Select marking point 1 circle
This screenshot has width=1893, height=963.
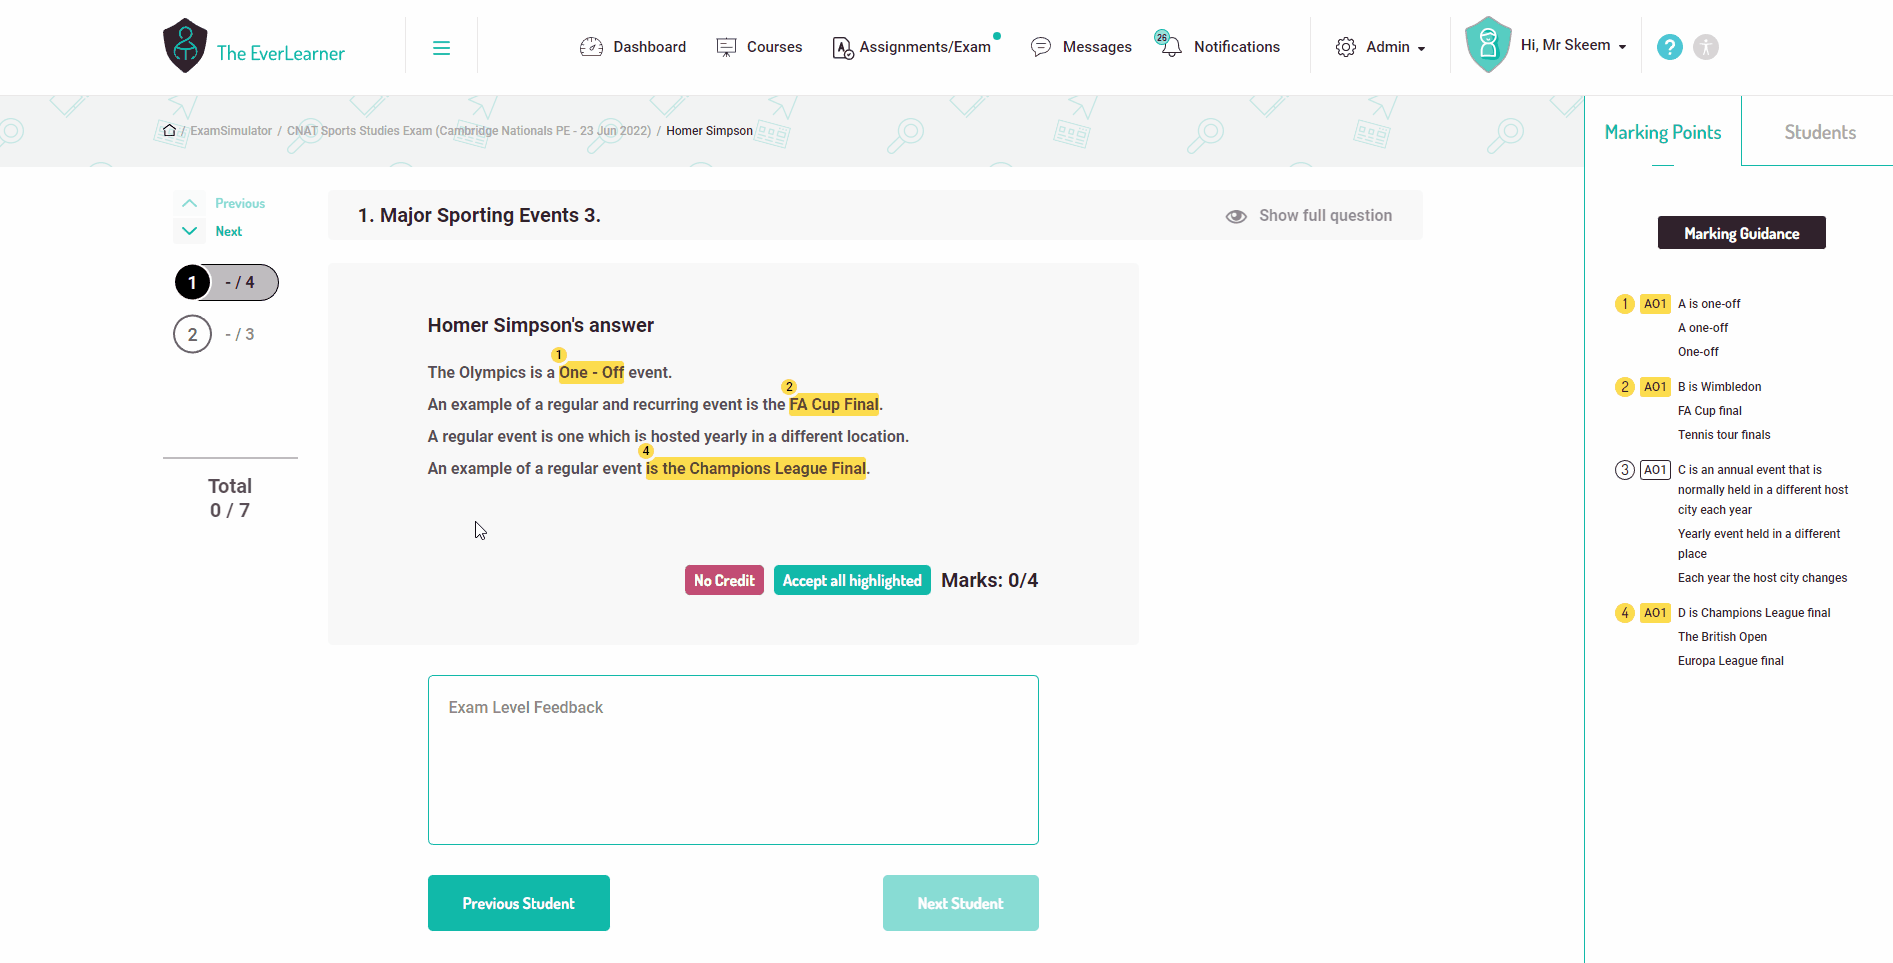[1625, 304]
